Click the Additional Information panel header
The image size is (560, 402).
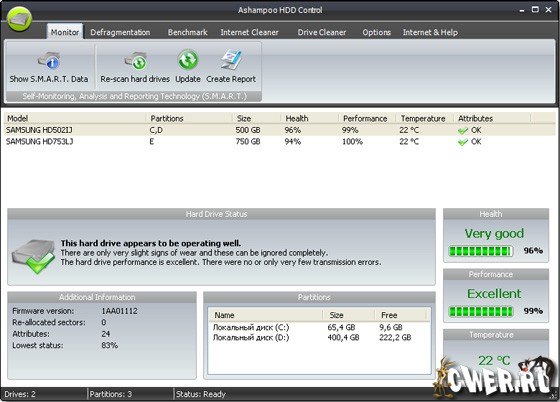pos(102,297)
